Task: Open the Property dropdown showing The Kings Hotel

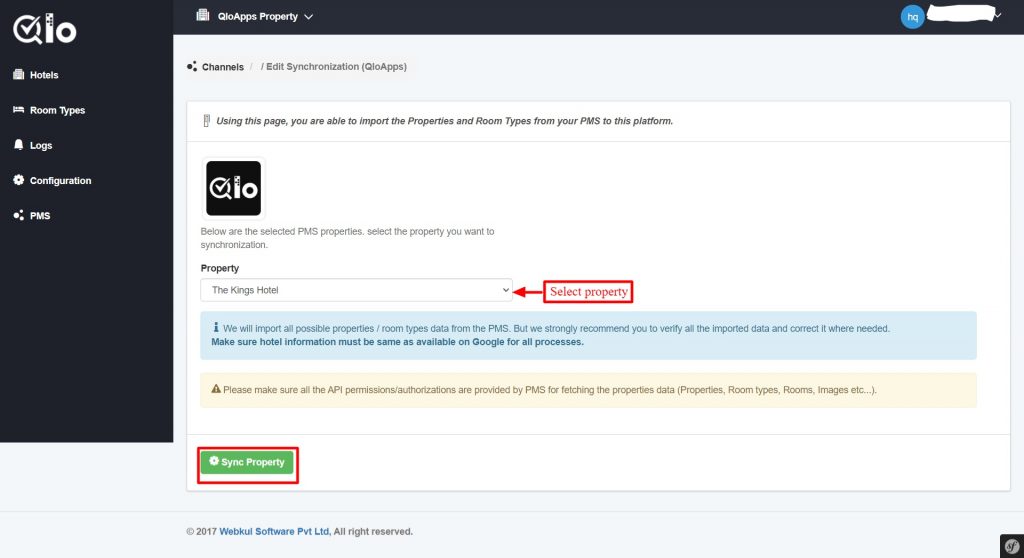Action: coord(356,290)
